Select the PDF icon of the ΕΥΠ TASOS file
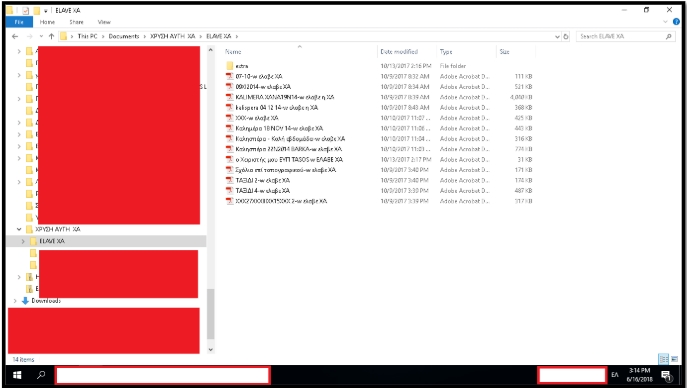The height and width of the screenshot is (388, 687). (x=230, y=159)
